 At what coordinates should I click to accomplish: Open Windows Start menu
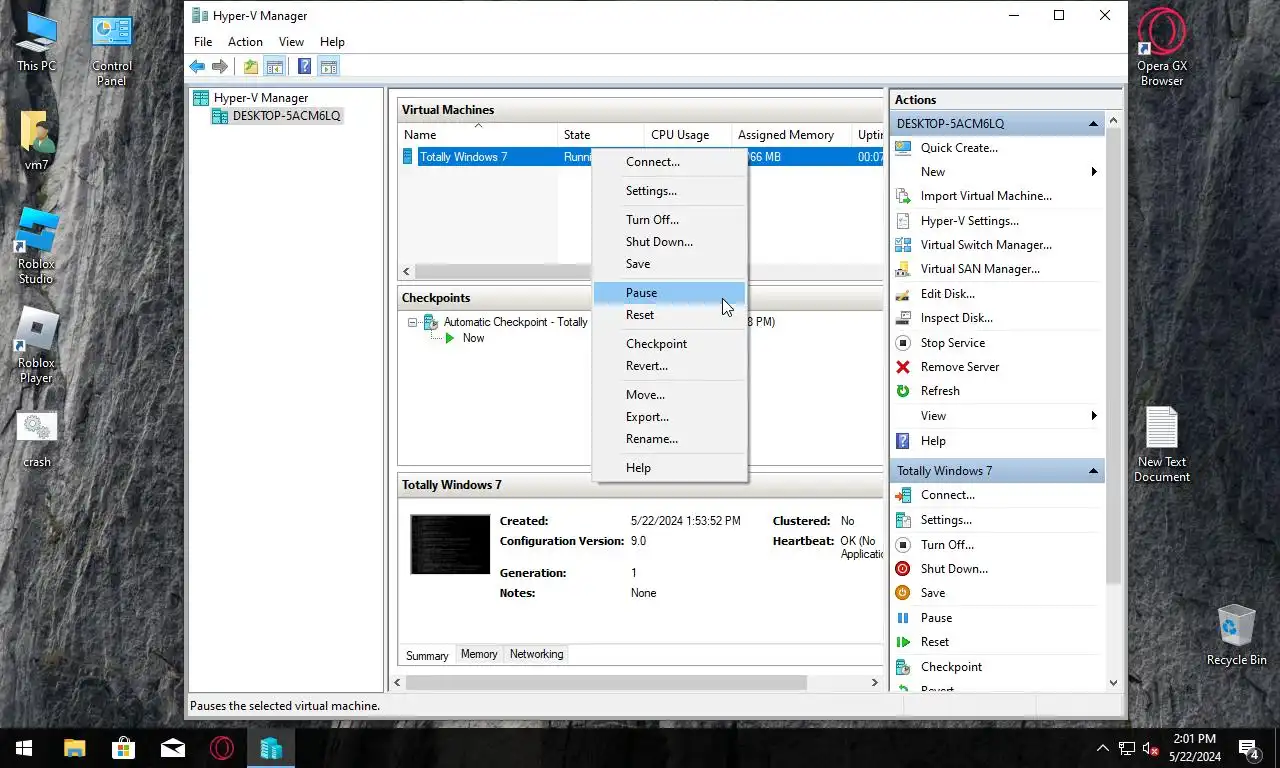[x=24, y=748]
